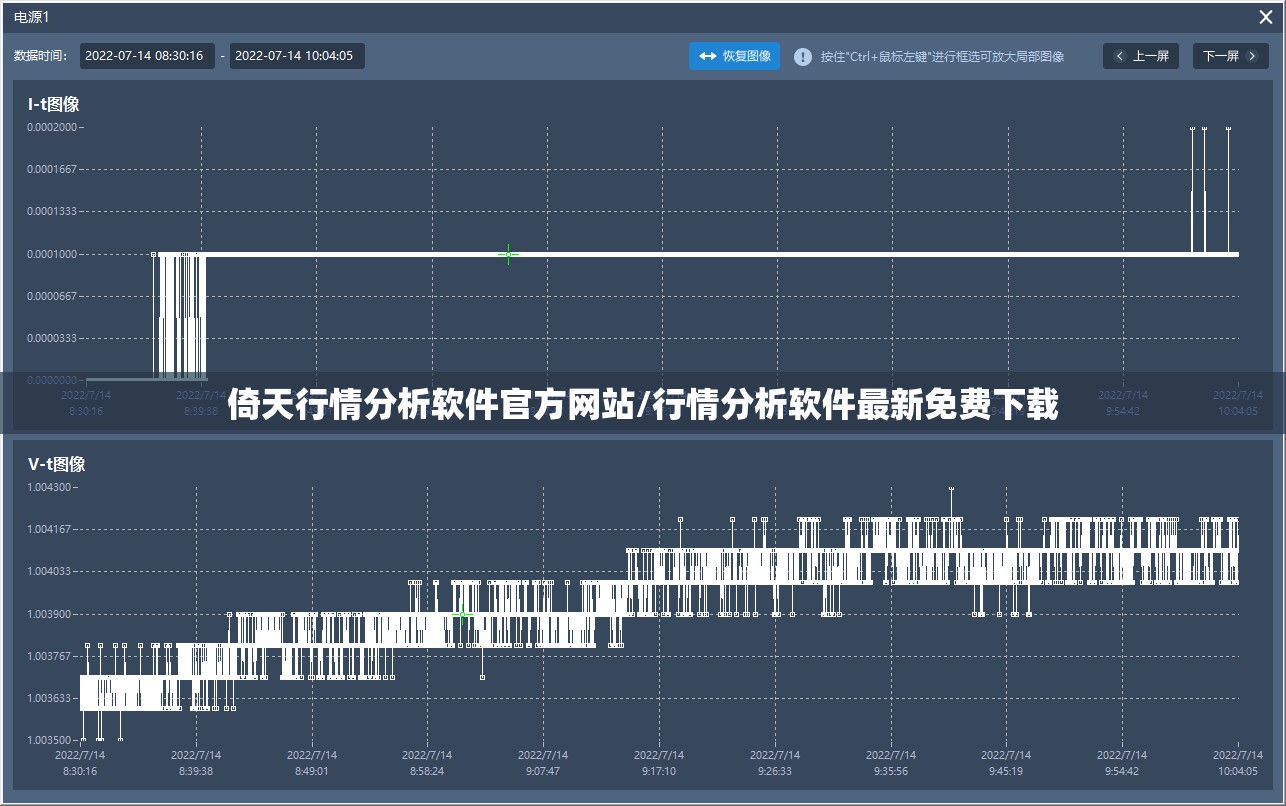Close the 电源1 dialog window
Screen dimensions: 1286x806
[1265, 17]
